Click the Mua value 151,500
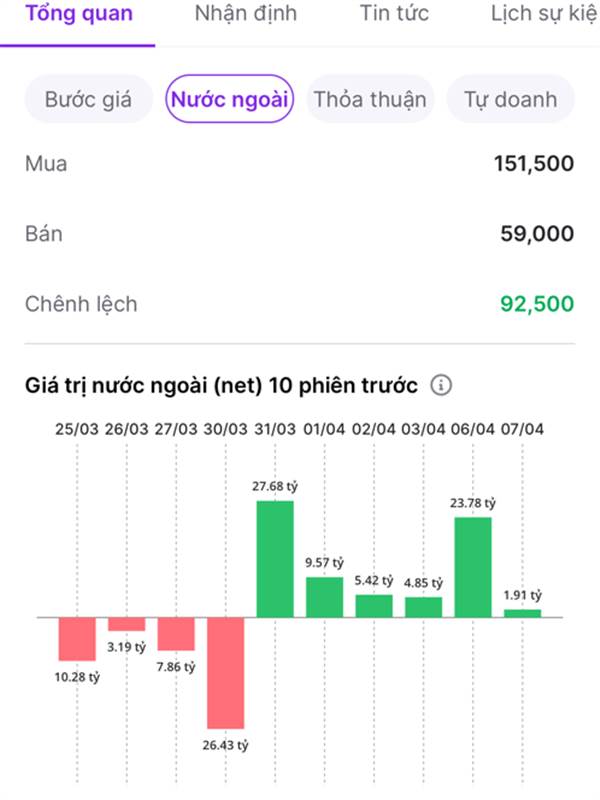600x800 pixels. coord(534,164)
